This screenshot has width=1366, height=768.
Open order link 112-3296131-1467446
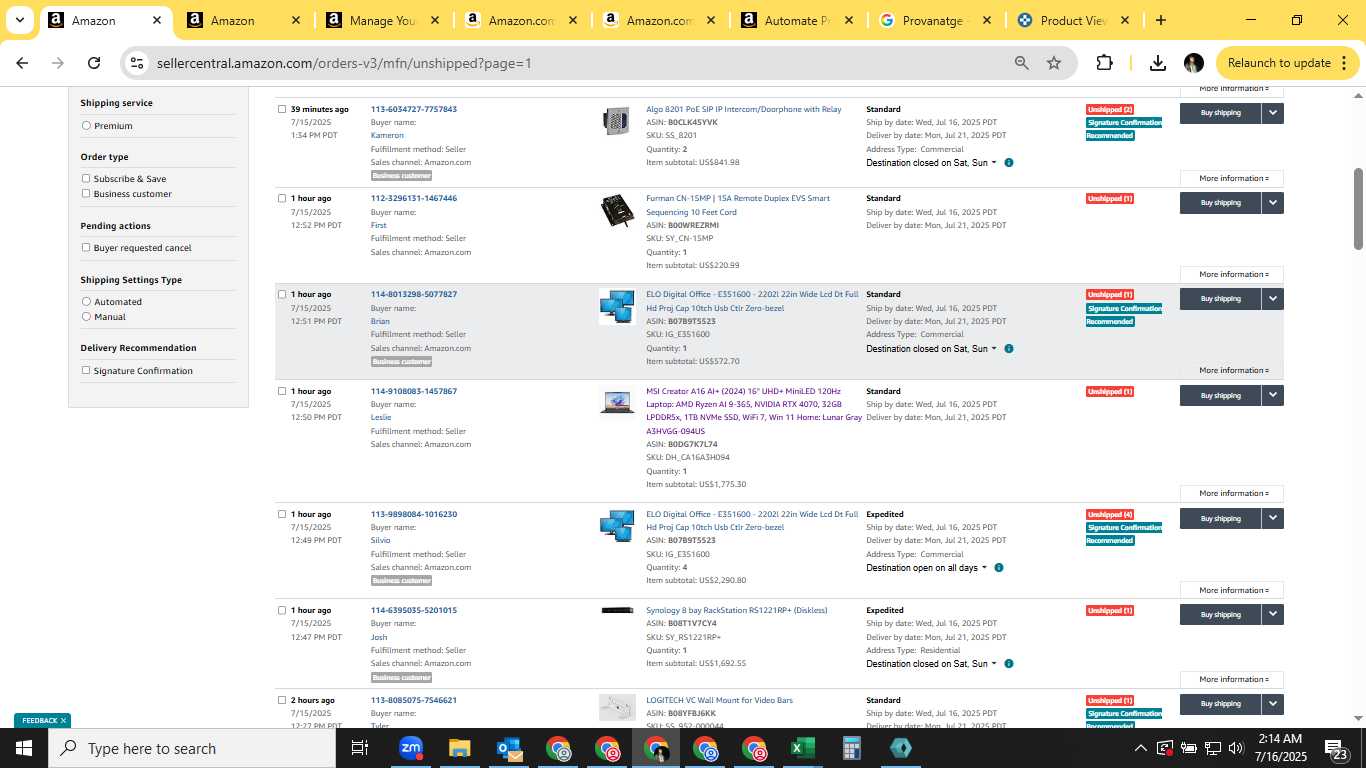click(414, 198)
